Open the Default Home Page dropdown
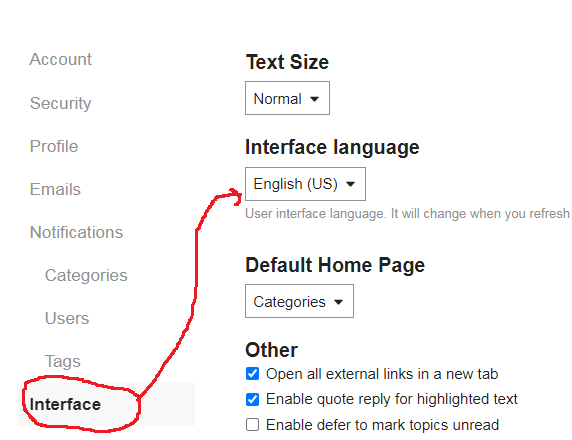 [x=299, y=301]
